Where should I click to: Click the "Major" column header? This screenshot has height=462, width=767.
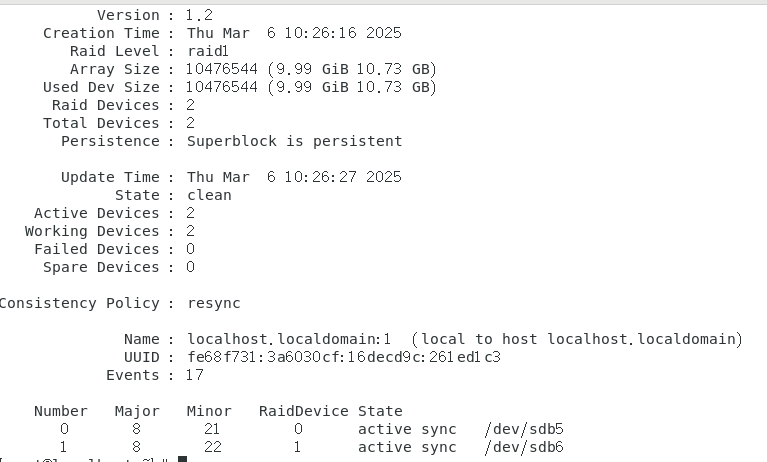(137, 411)
